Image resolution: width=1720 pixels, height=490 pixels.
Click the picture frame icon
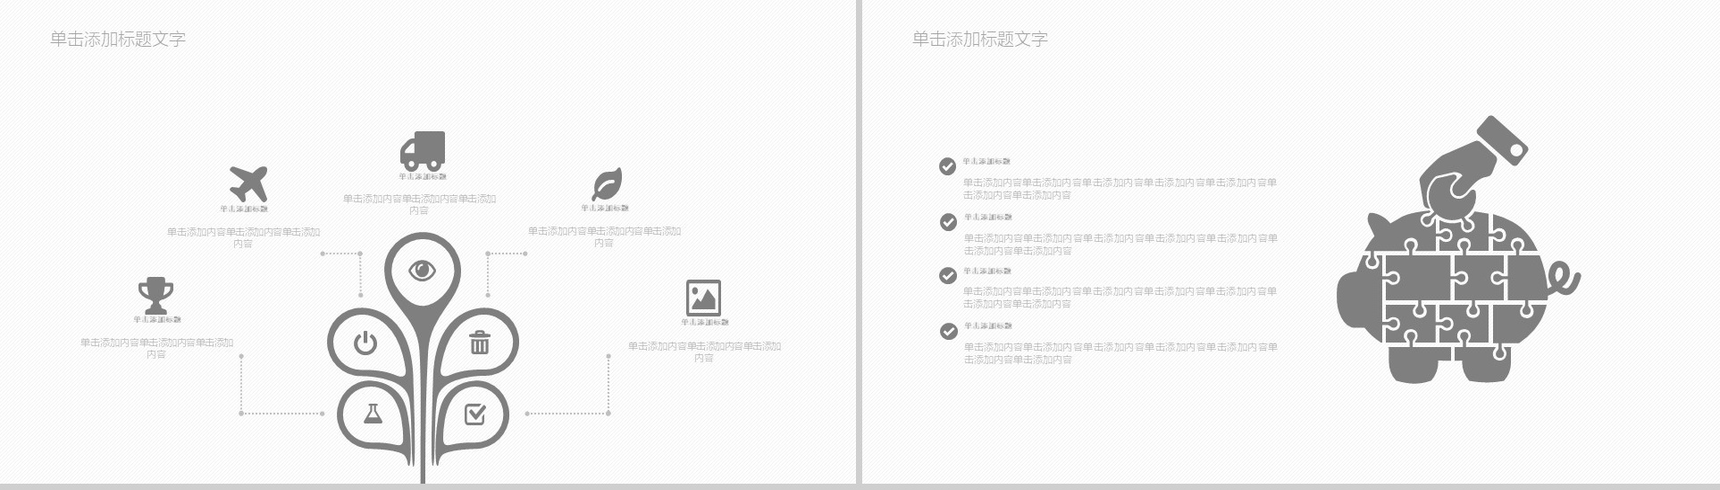click(x=704, y=298)
